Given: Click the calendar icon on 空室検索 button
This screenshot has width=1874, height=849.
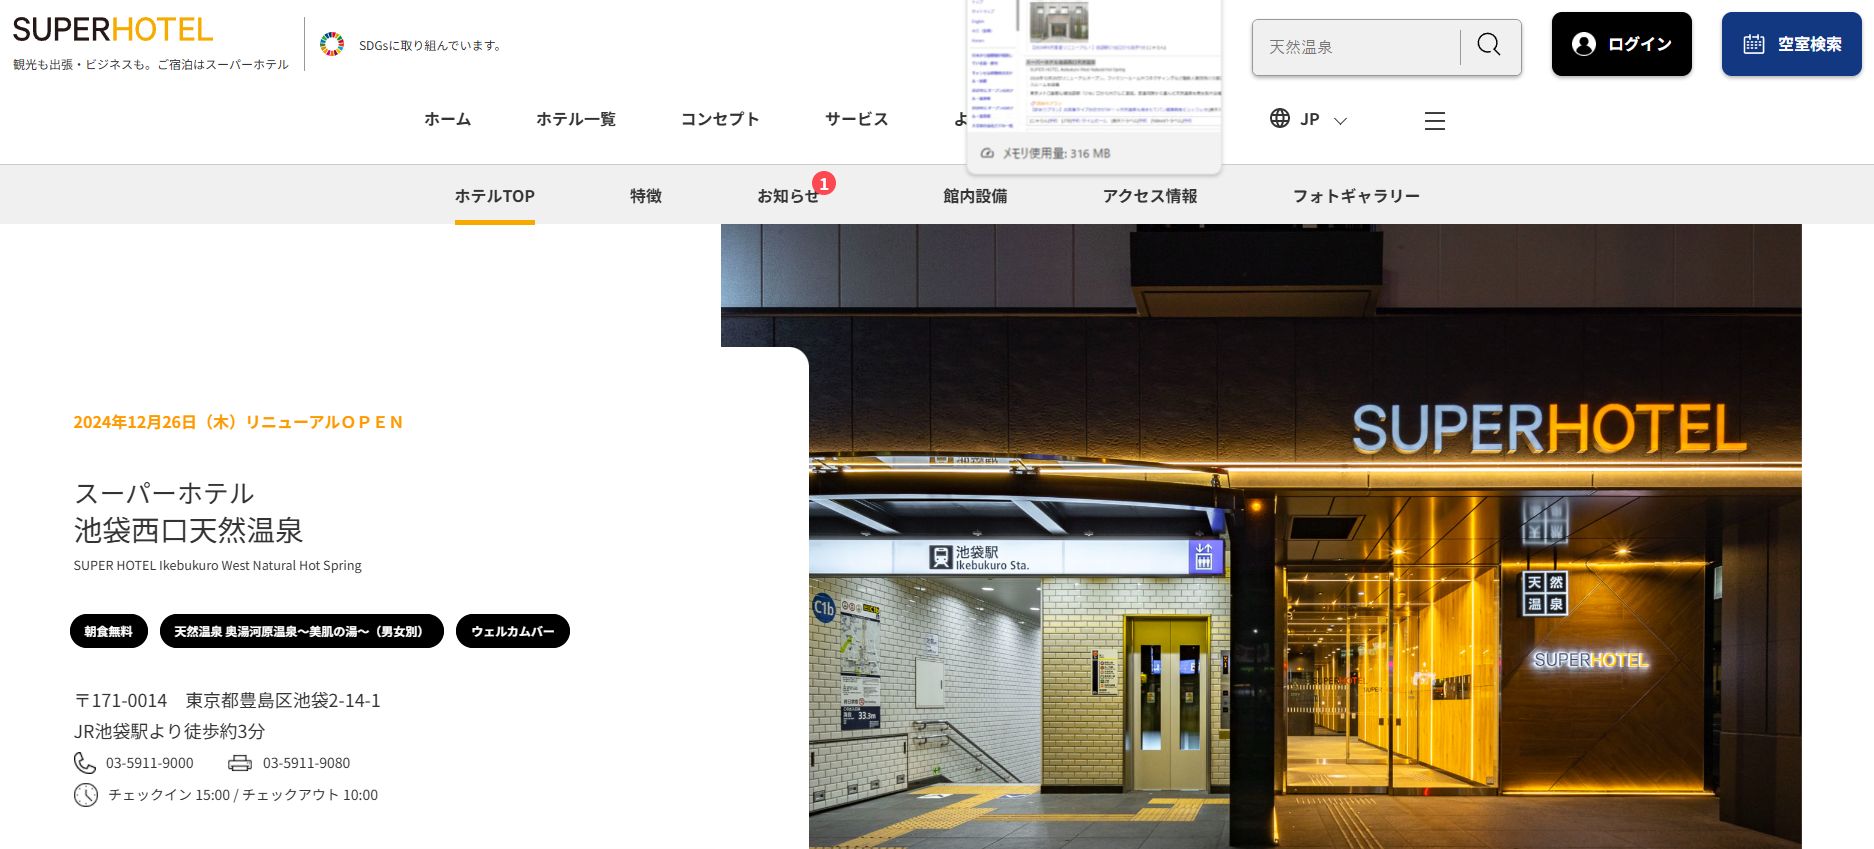Looking at the screenshot, I should 1754,44.
